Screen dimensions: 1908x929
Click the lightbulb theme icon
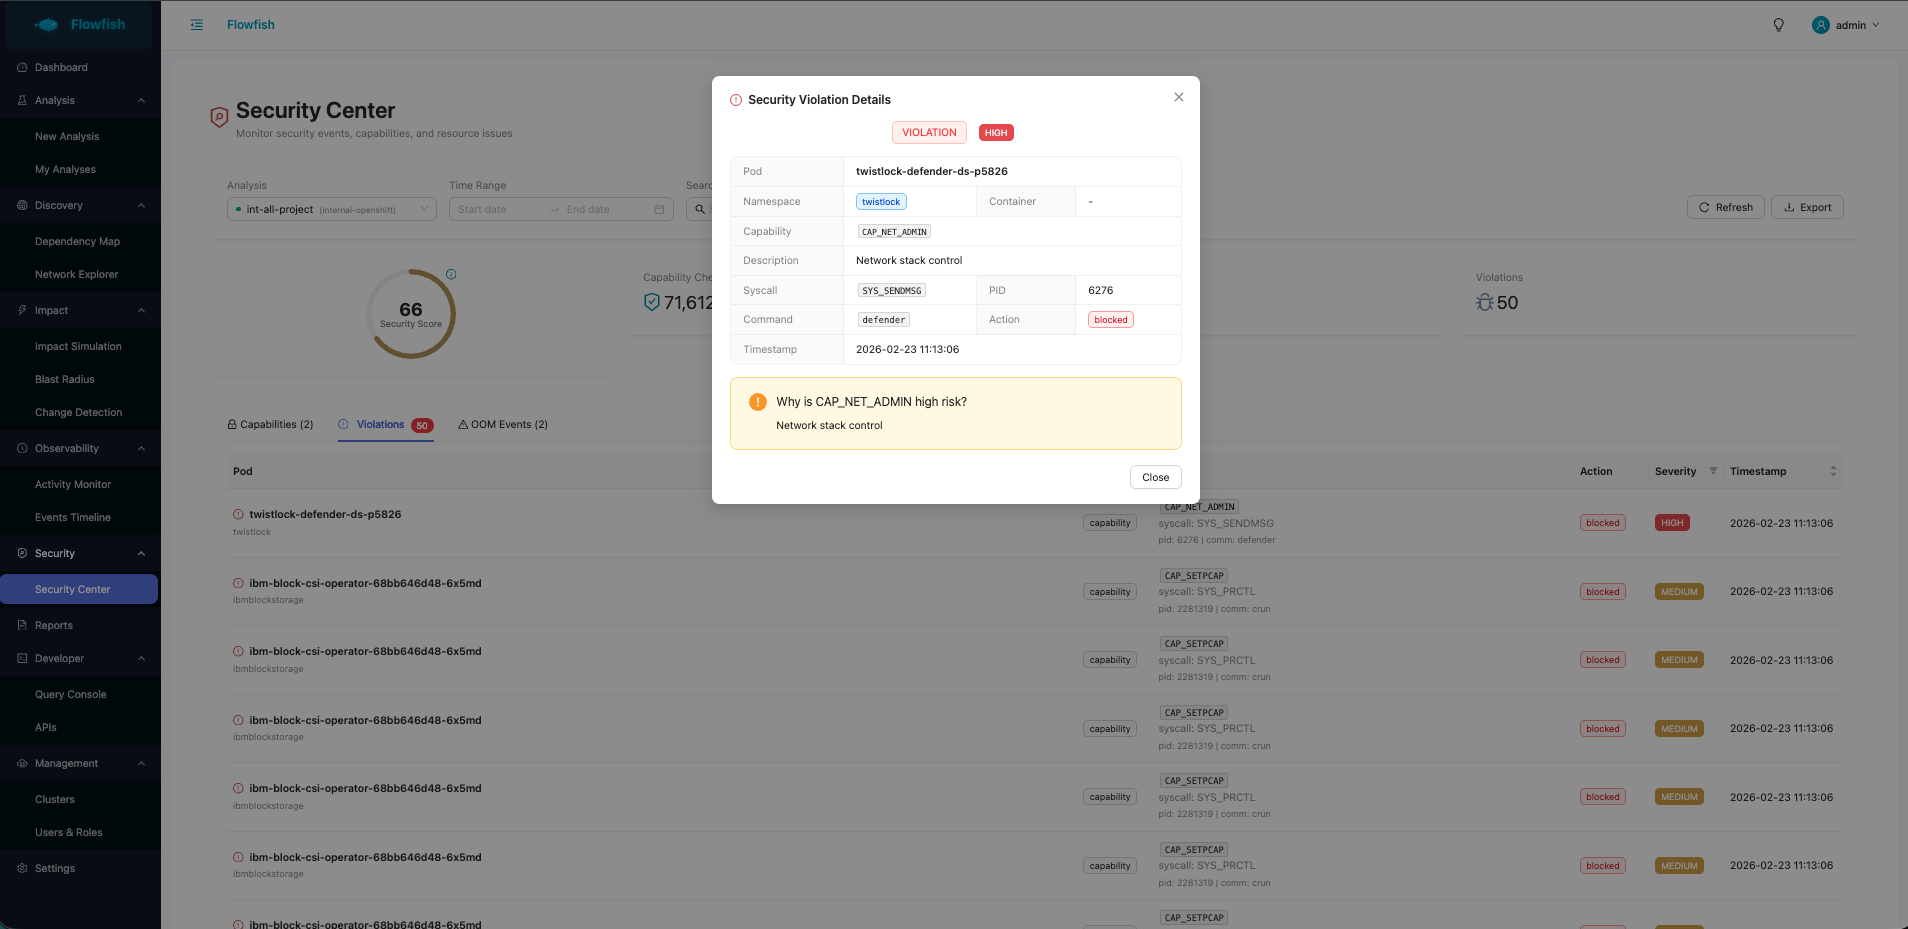coord(1778,25)
